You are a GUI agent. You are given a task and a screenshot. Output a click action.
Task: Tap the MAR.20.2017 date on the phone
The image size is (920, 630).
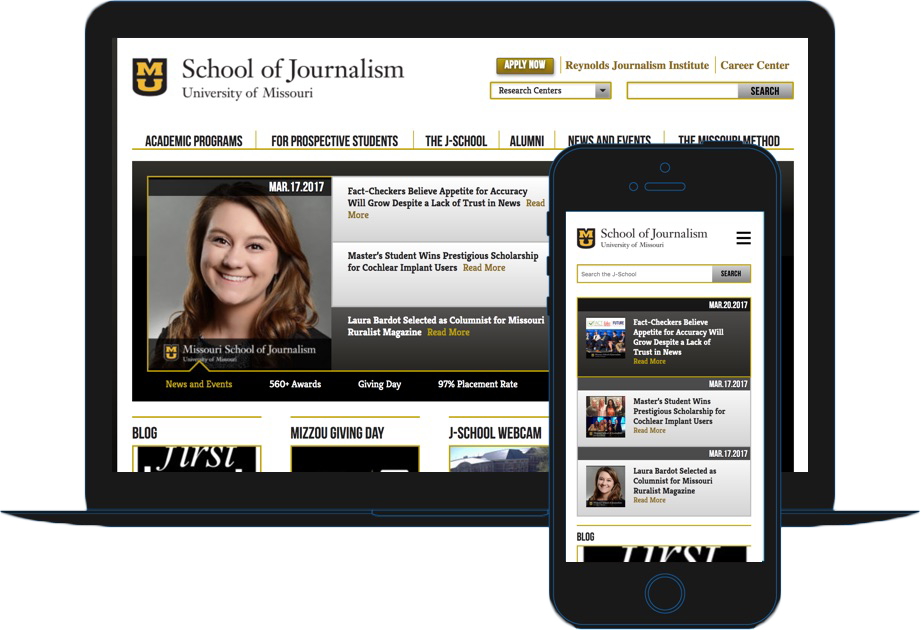[x=728, y=305]
